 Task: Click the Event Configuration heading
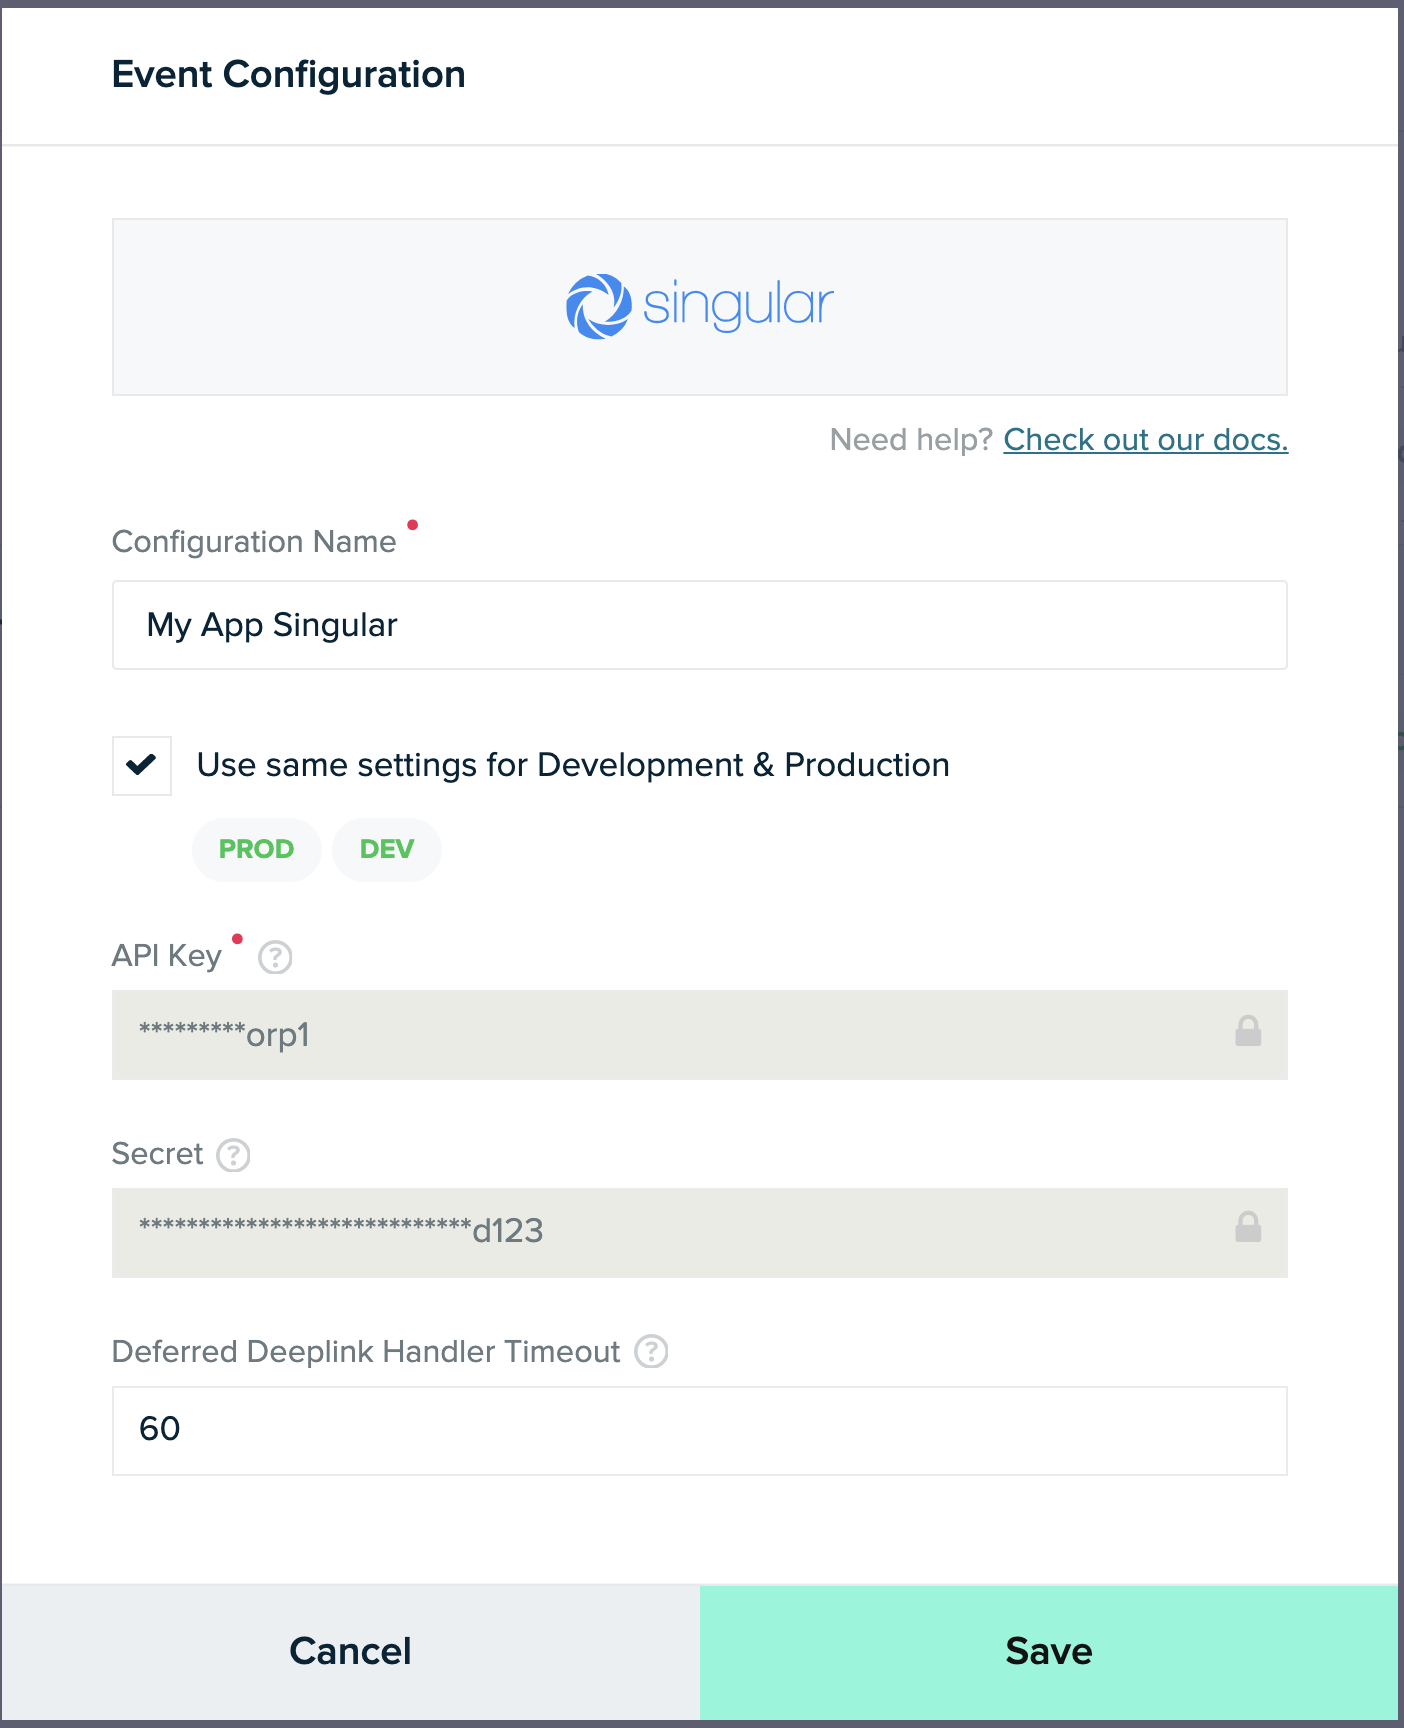coord(288,75)
